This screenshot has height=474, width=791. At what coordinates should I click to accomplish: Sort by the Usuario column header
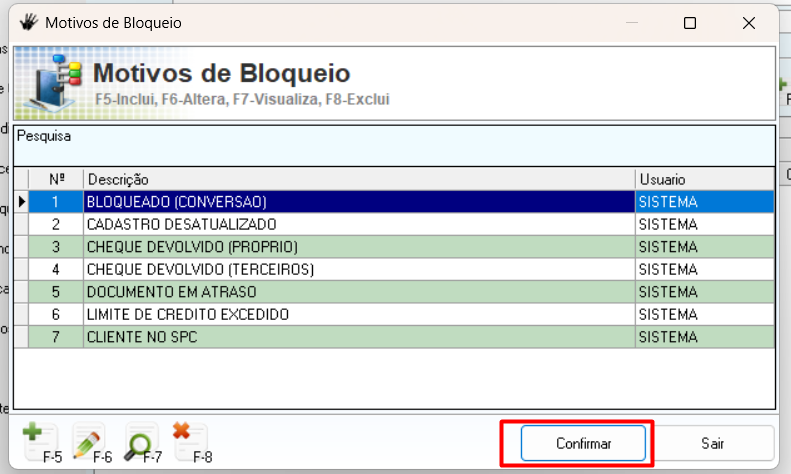point(704,179)
